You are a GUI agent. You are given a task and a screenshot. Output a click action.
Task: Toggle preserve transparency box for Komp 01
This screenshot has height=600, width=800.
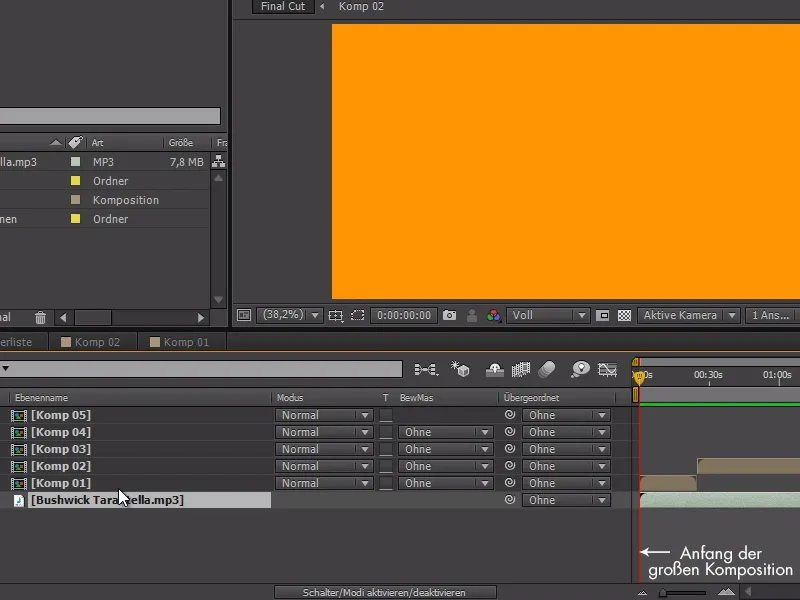click(386, 483)
